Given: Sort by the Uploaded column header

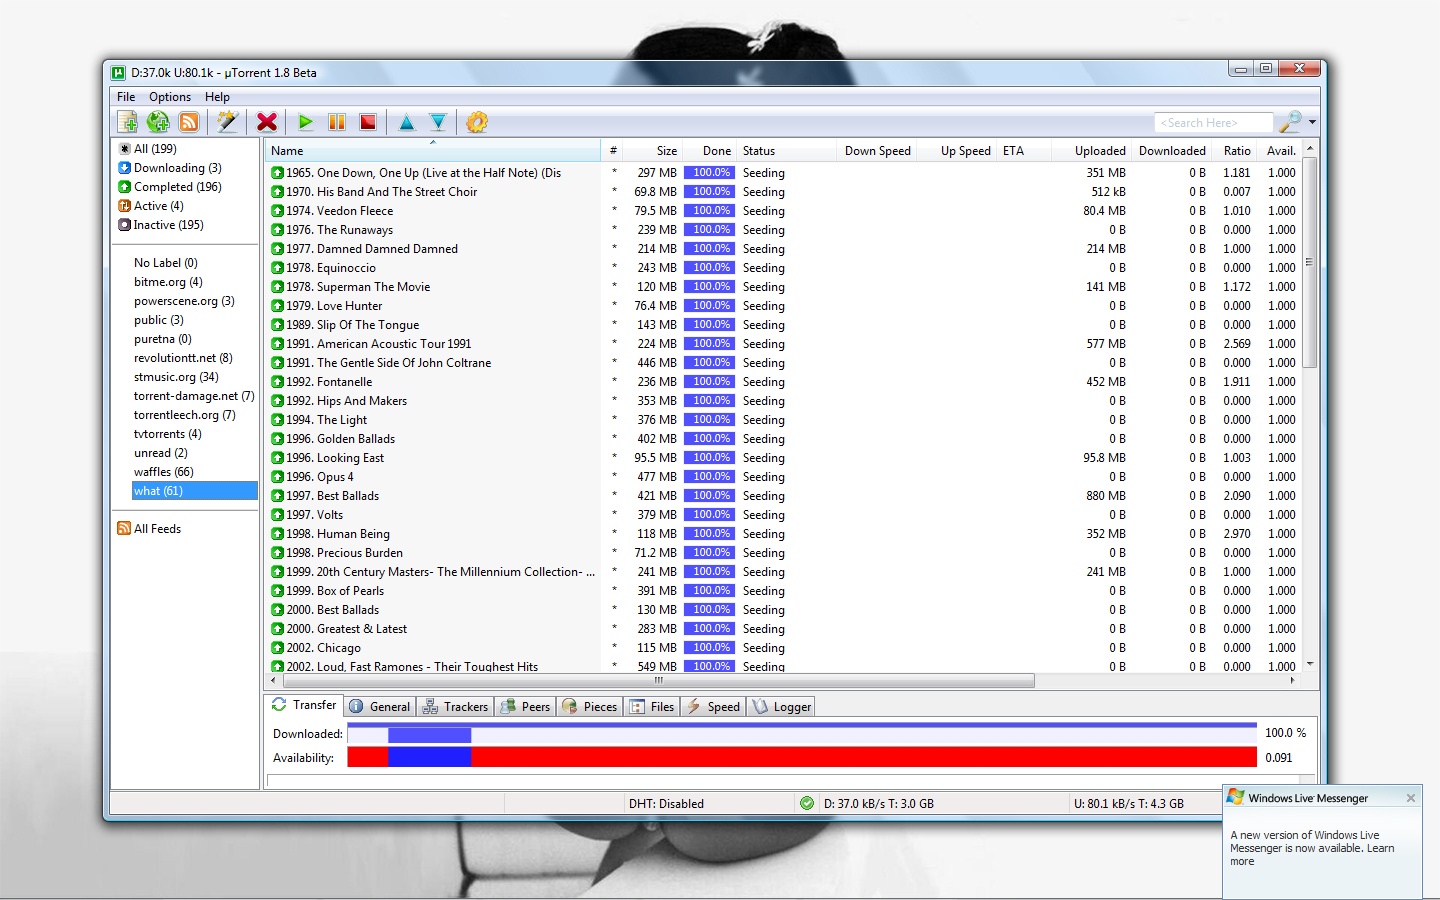Looking at the screenshot, I should point(1091,151).
